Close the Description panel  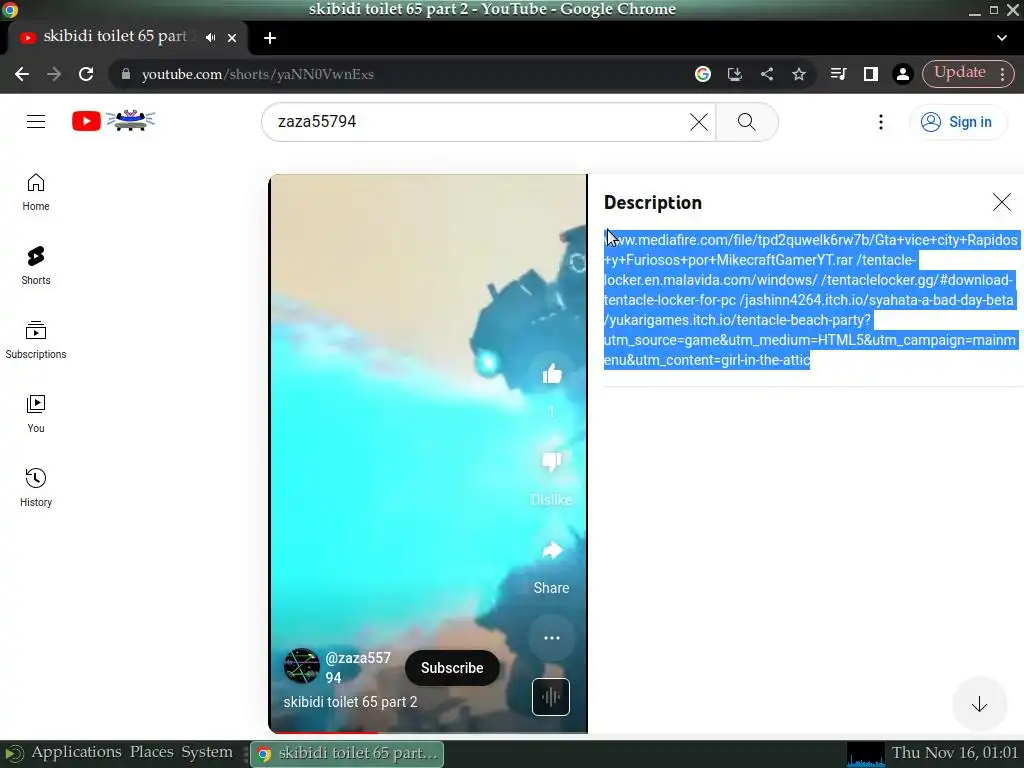click(x=1001, y=202)
